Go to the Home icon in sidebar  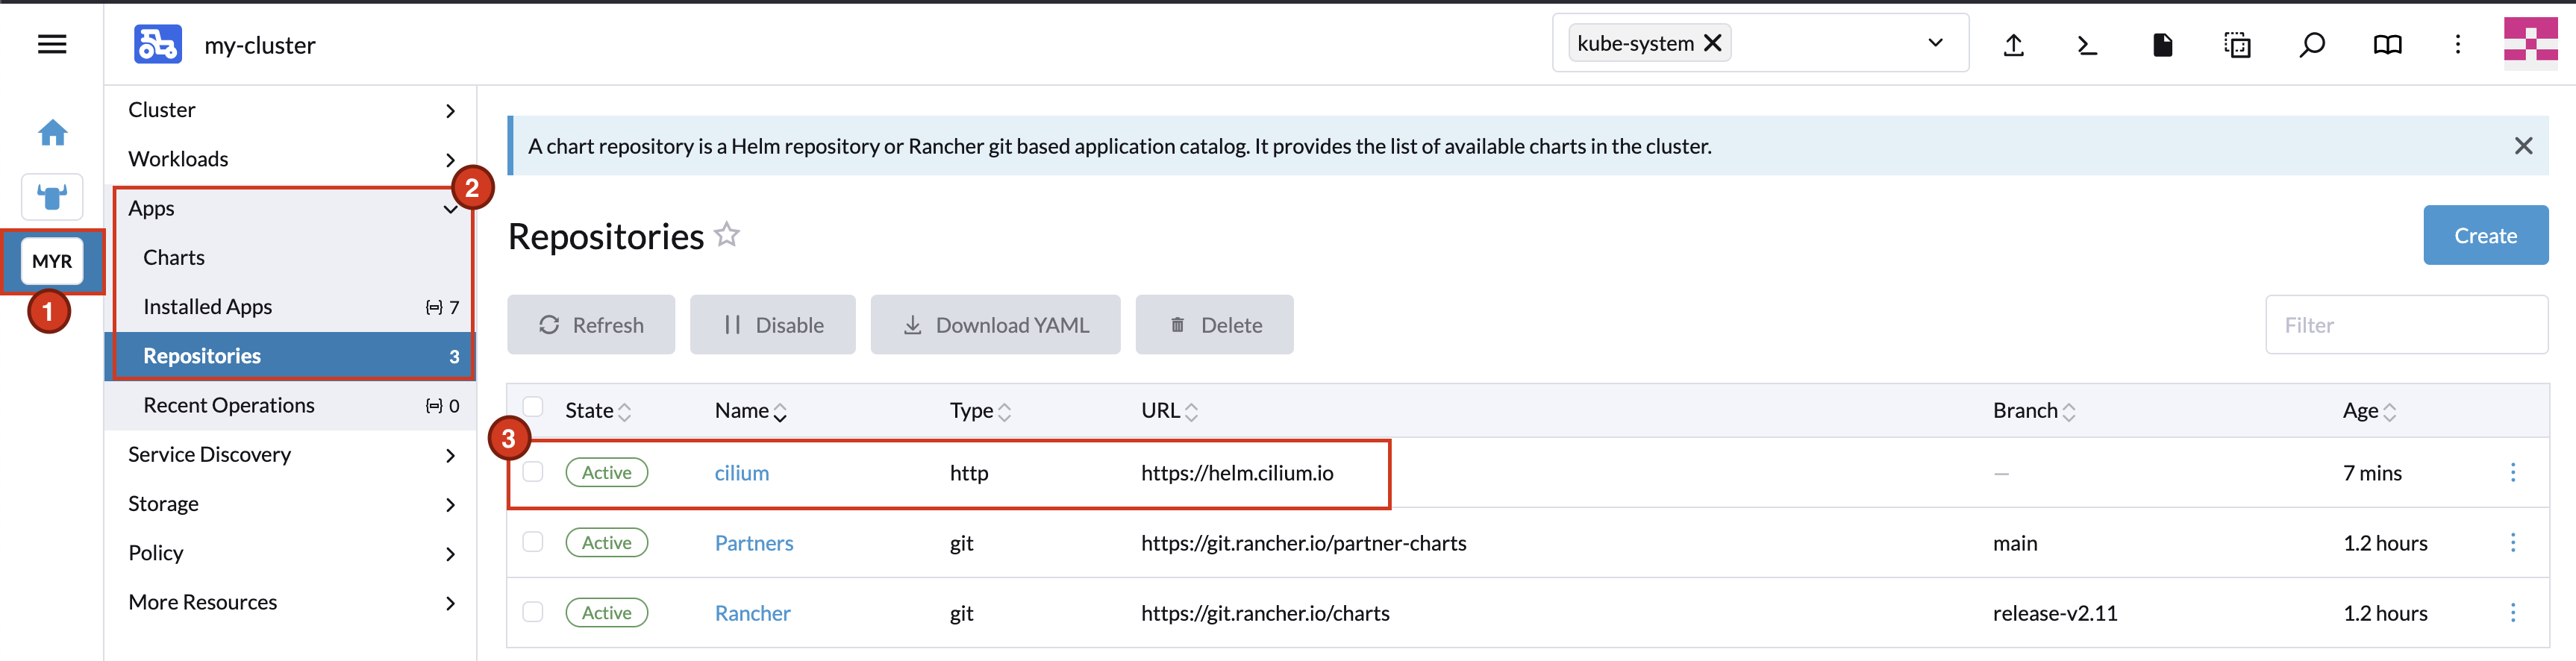tap(52, 132)
